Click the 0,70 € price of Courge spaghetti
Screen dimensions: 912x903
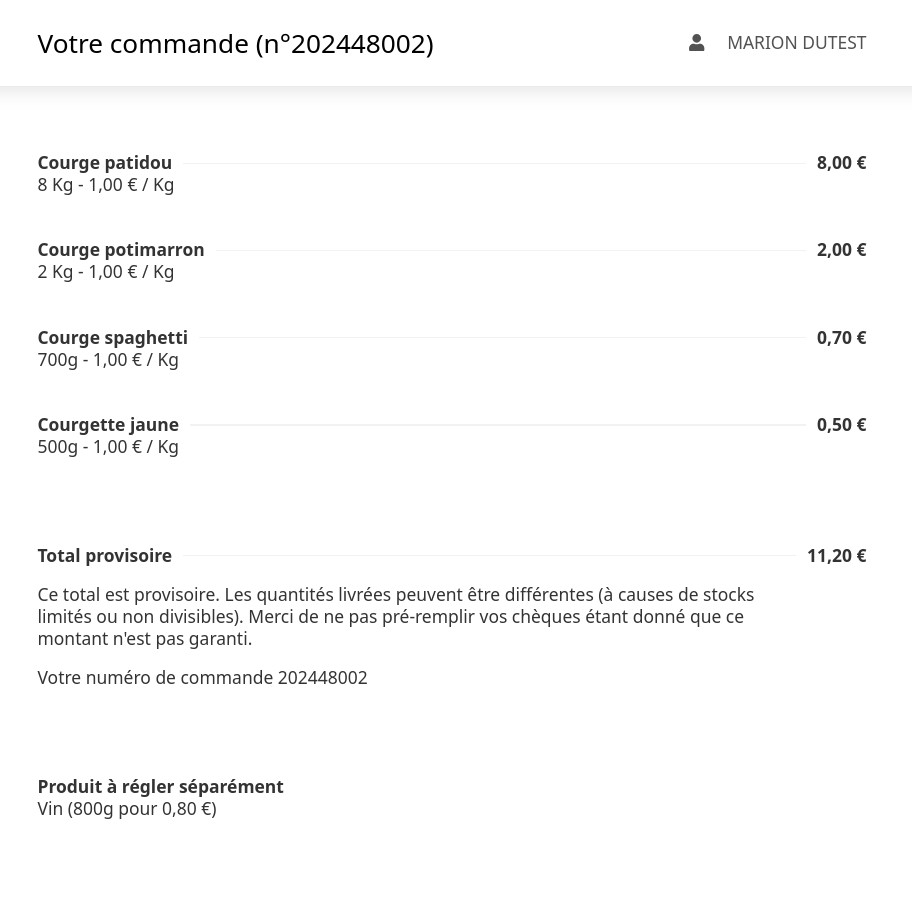point(841,337)
